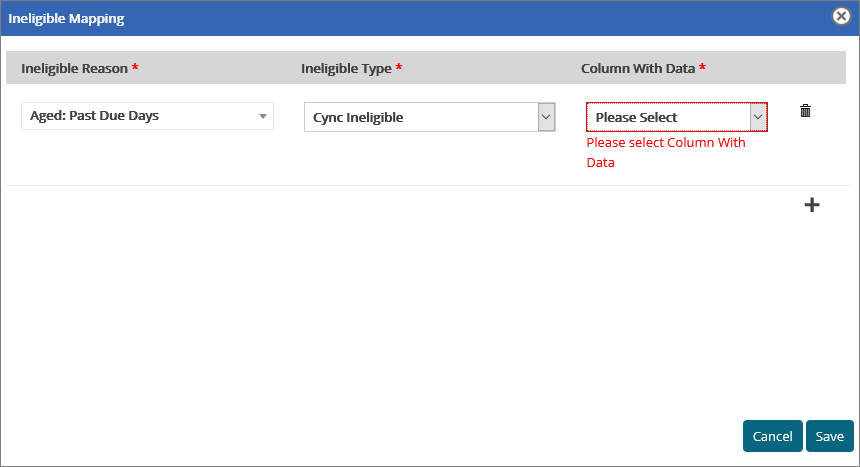
Task: Click the Ineligible Reason column header
Action: (x=74, y=68)
